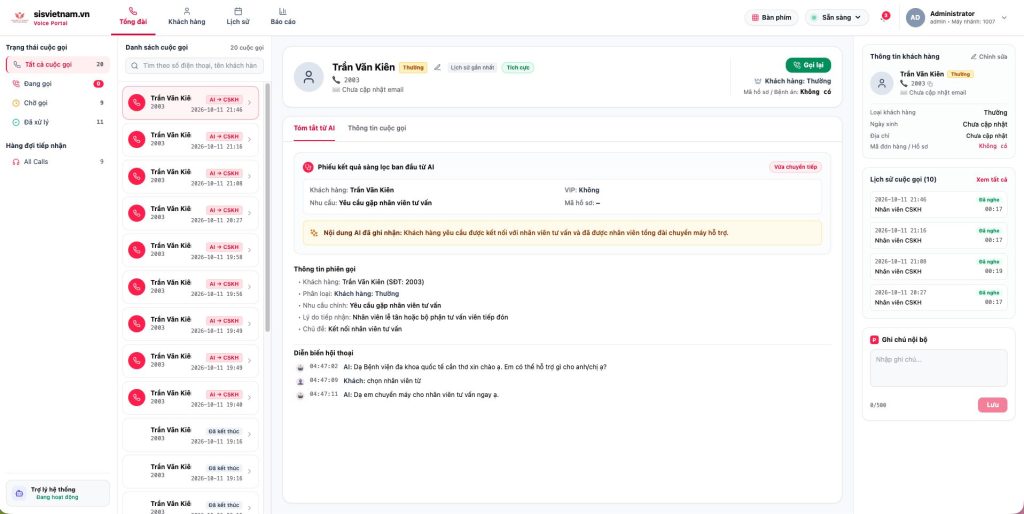This screenshot has width=1024, height=514.
Task: Click phone icon of 21:46 call
Action: 136,103
